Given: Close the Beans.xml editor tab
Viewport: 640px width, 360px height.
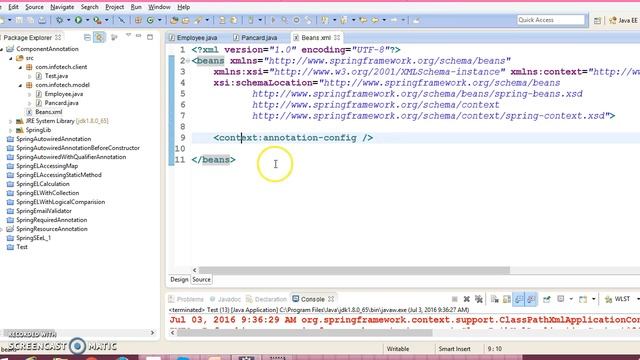Looking at the screenshot, I should [337, 38].
